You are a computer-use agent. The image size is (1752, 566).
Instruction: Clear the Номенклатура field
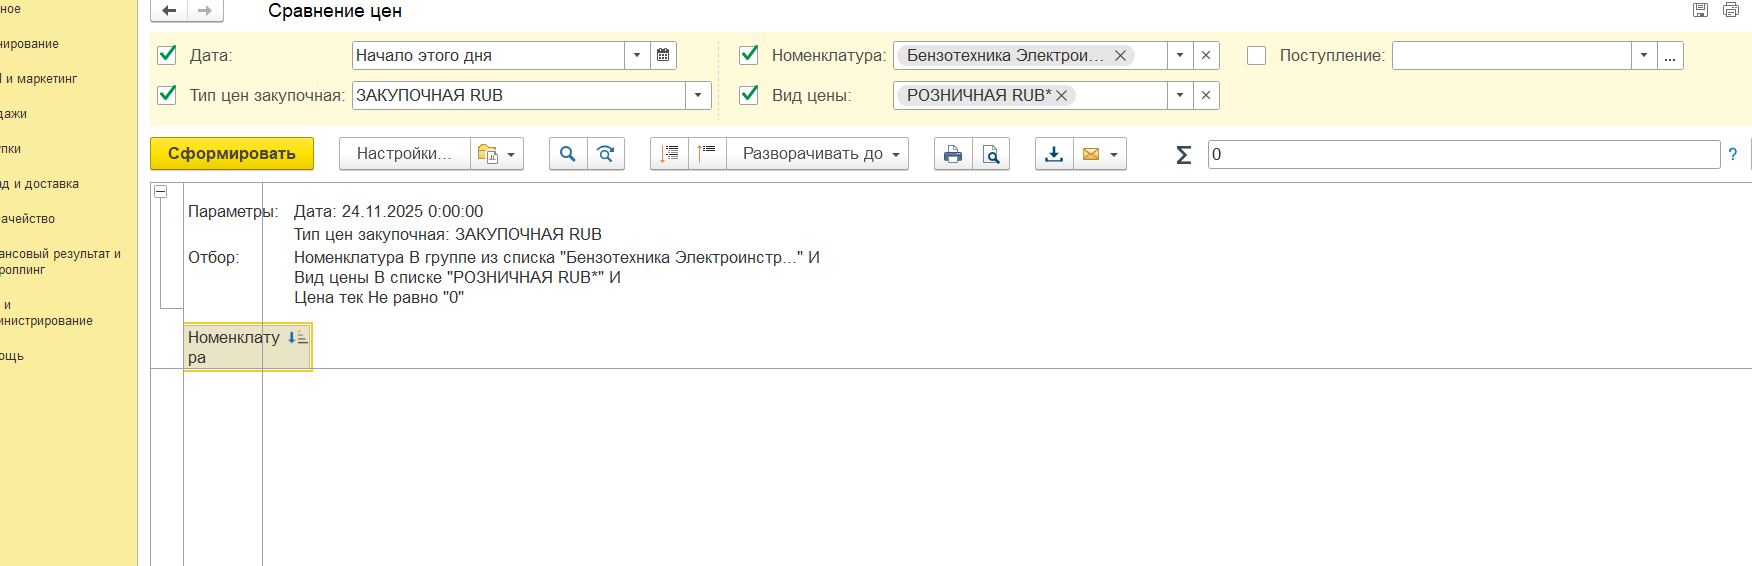click(1206, 55)
